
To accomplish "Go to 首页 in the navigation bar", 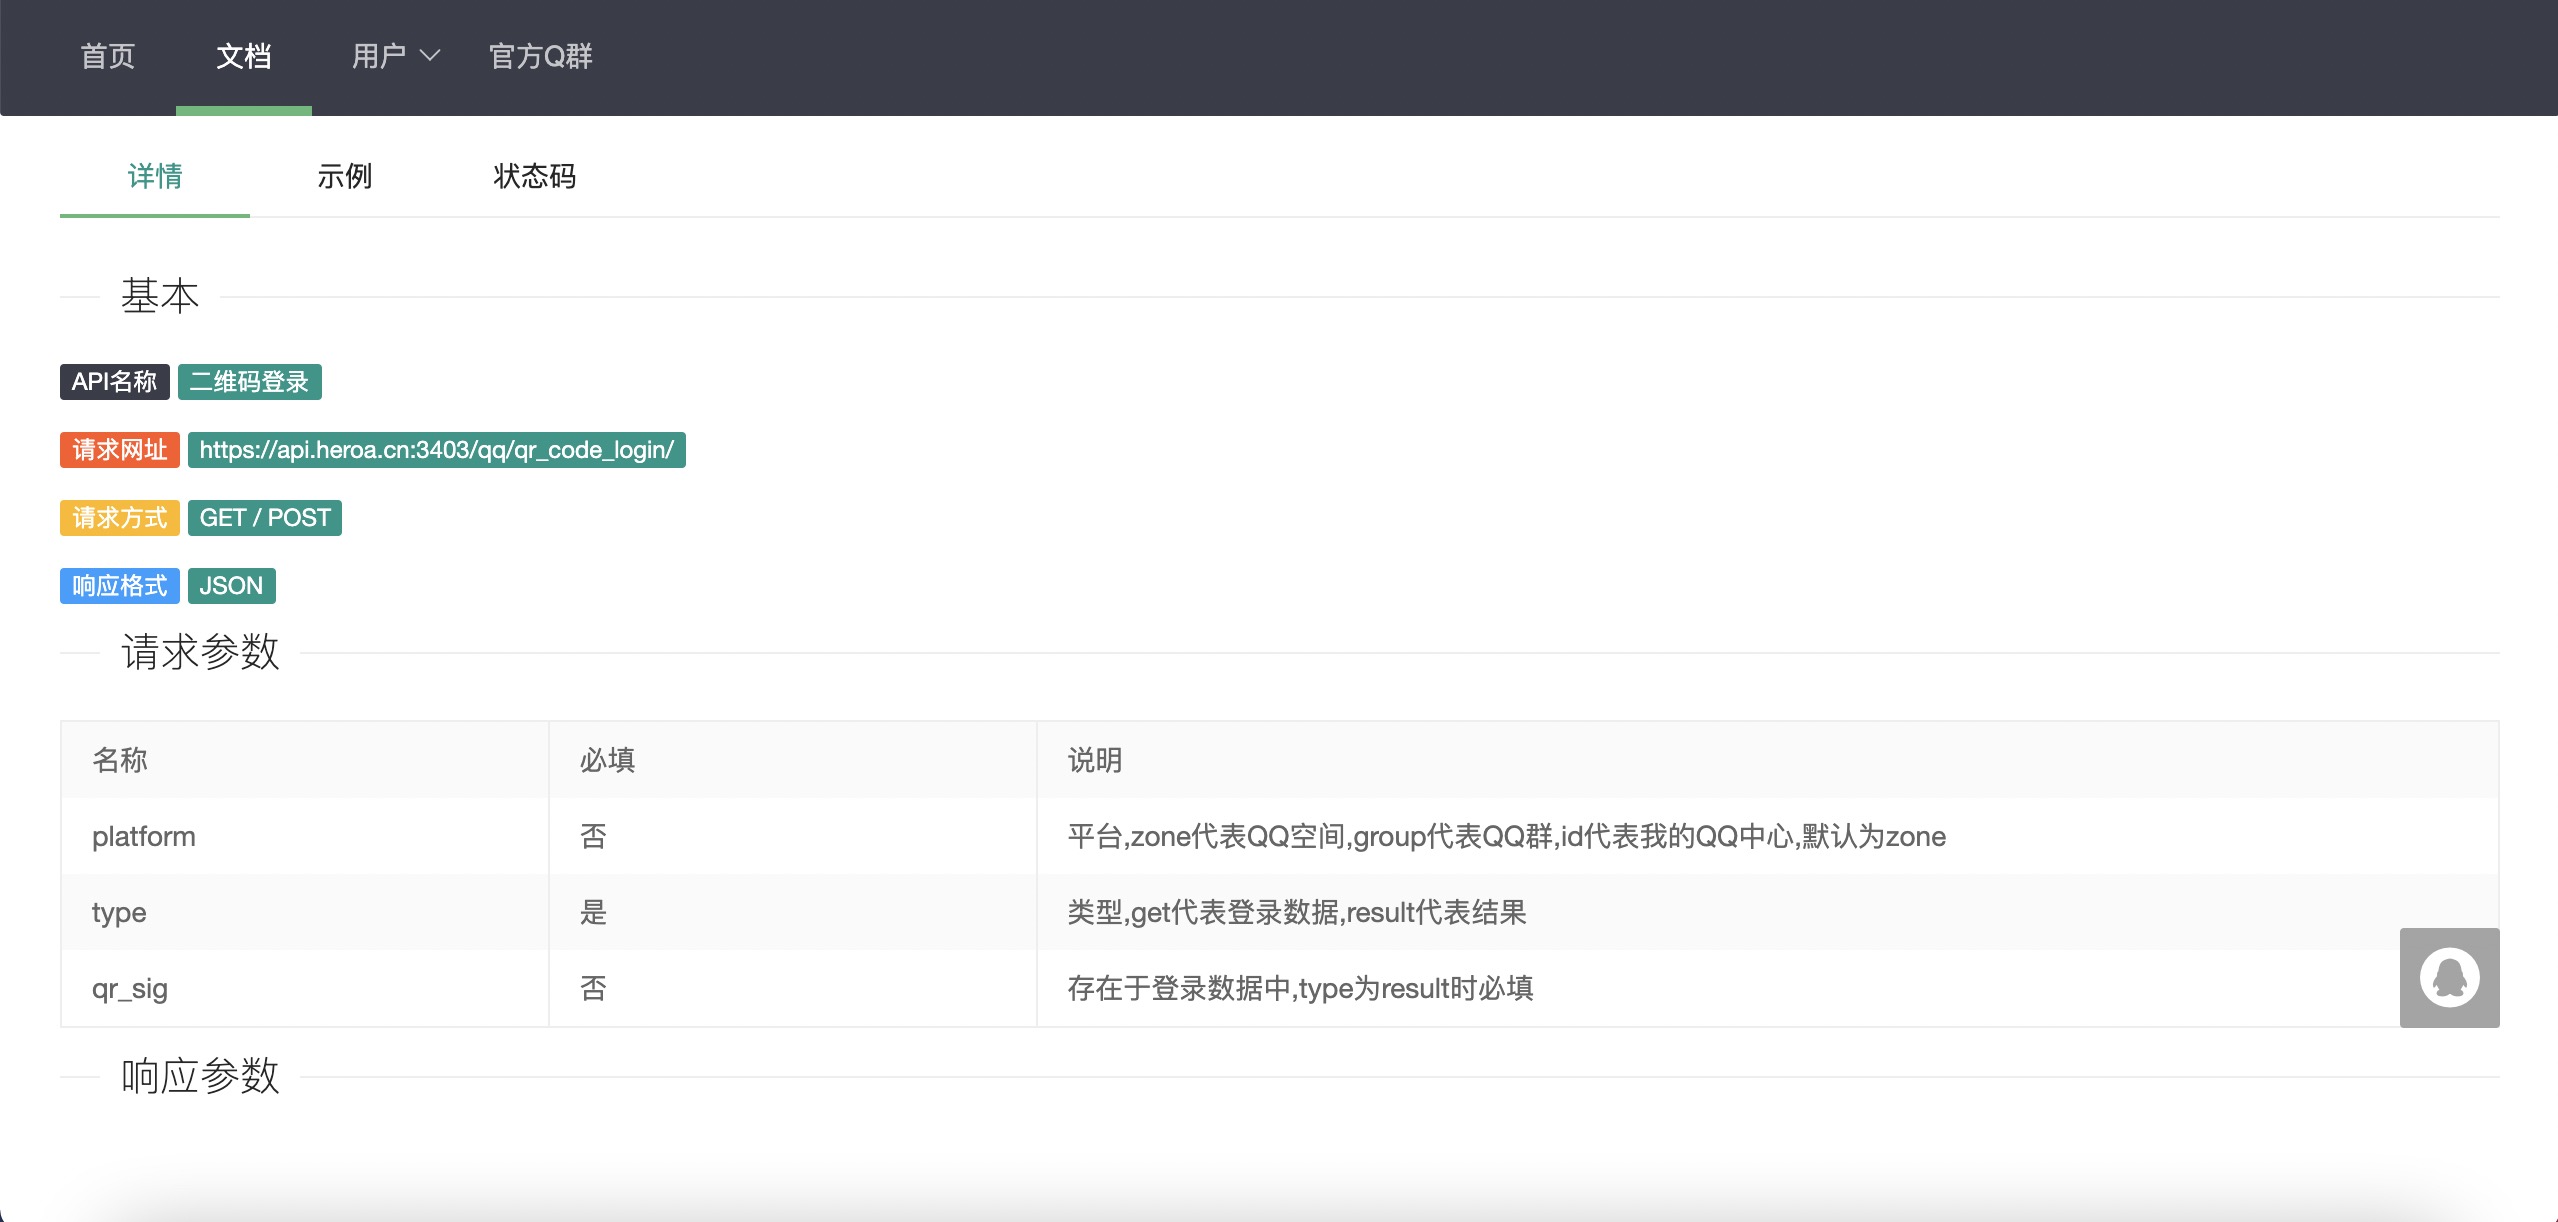I will coord(108,56).
